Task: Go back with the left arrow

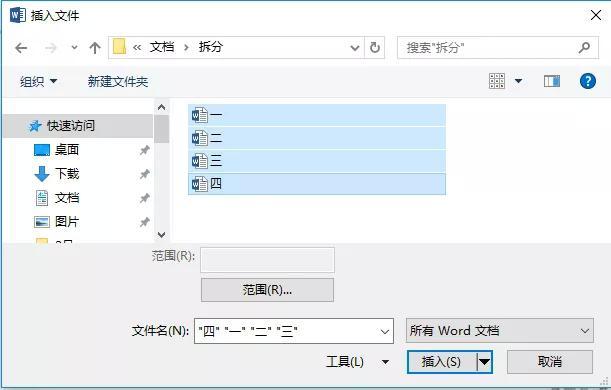Action: [21, 48]
